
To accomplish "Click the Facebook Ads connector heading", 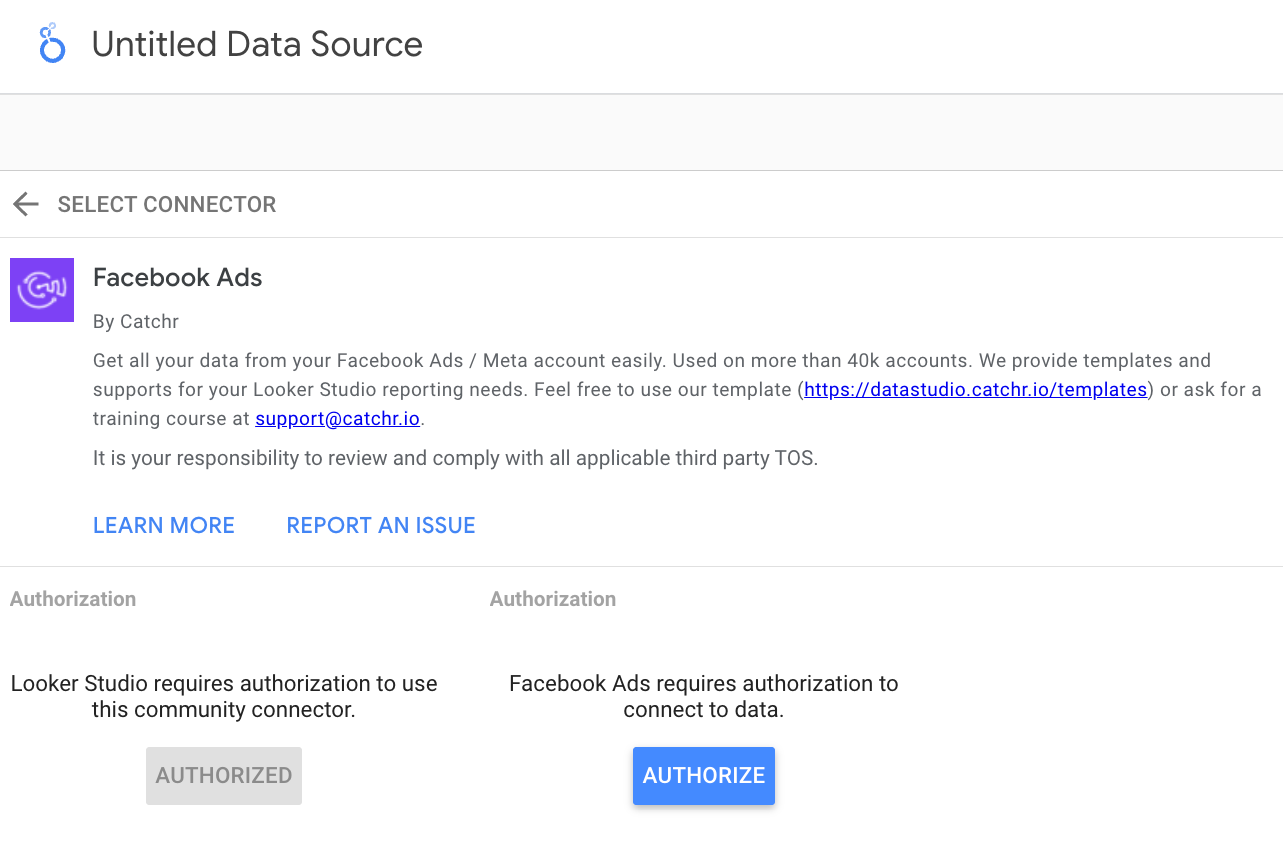I will click(177, 277).
